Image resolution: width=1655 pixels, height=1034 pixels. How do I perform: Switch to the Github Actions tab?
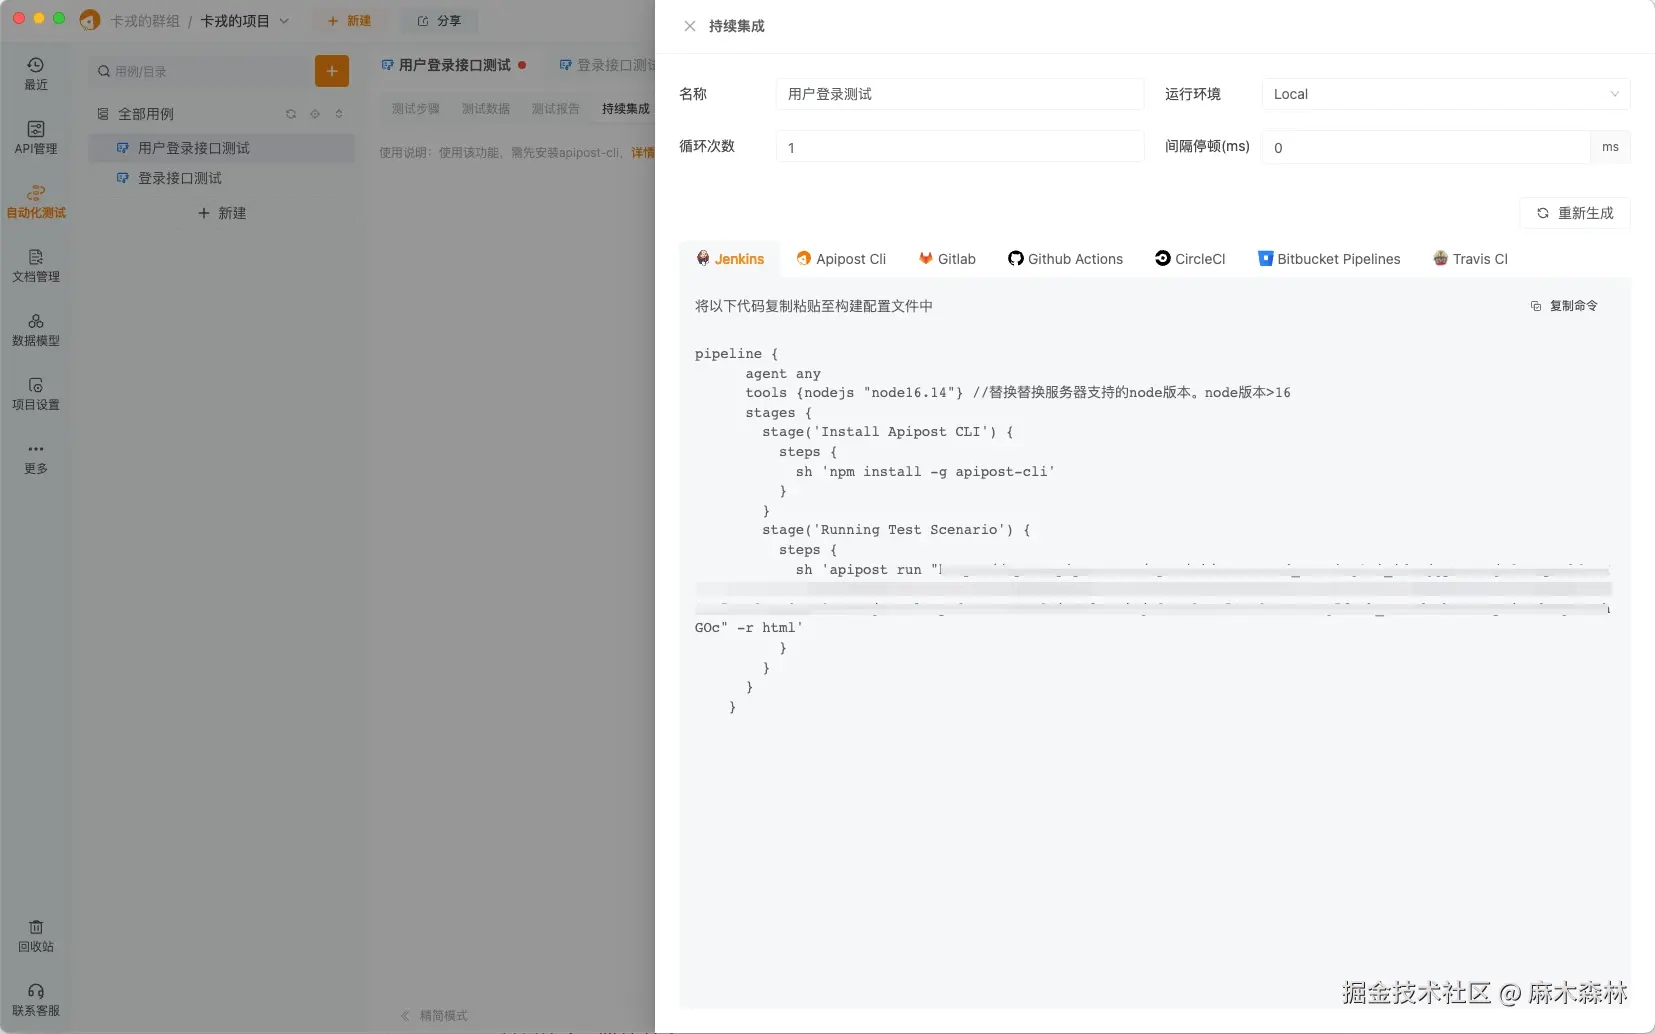pos(1065,259)
